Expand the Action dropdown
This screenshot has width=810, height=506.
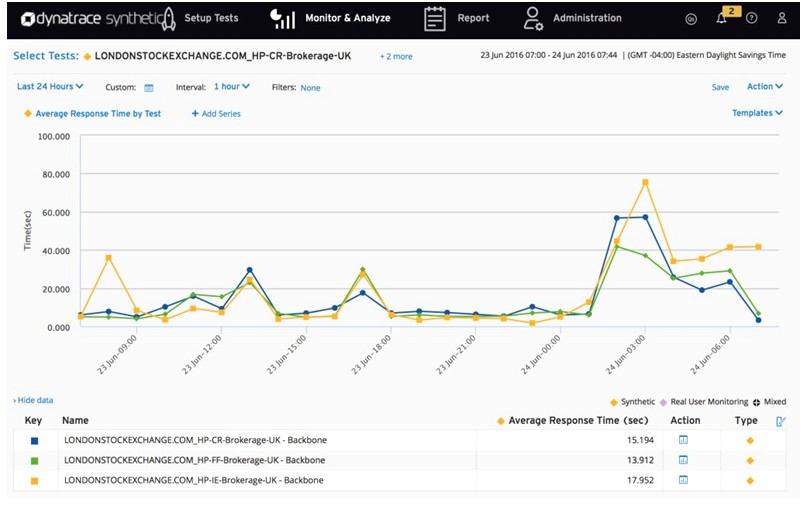765,87
